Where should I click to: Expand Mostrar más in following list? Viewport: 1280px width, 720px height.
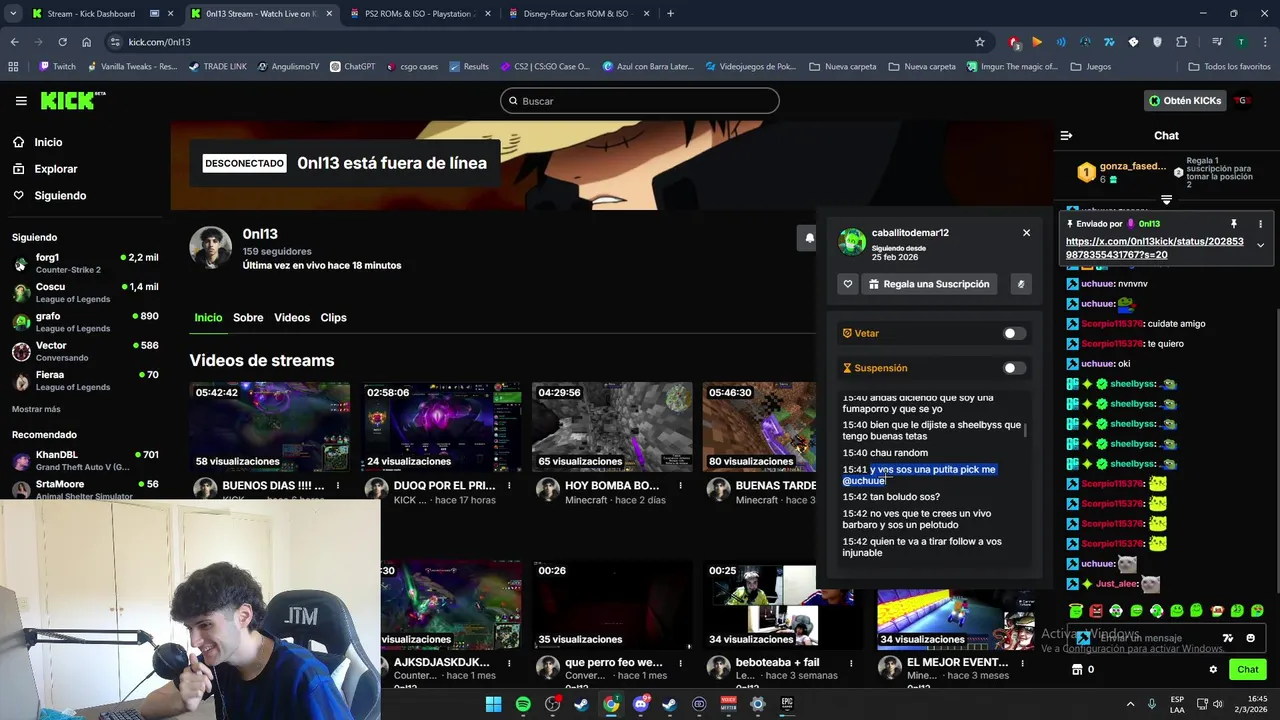pyautogui.click(x=36, y=409)
